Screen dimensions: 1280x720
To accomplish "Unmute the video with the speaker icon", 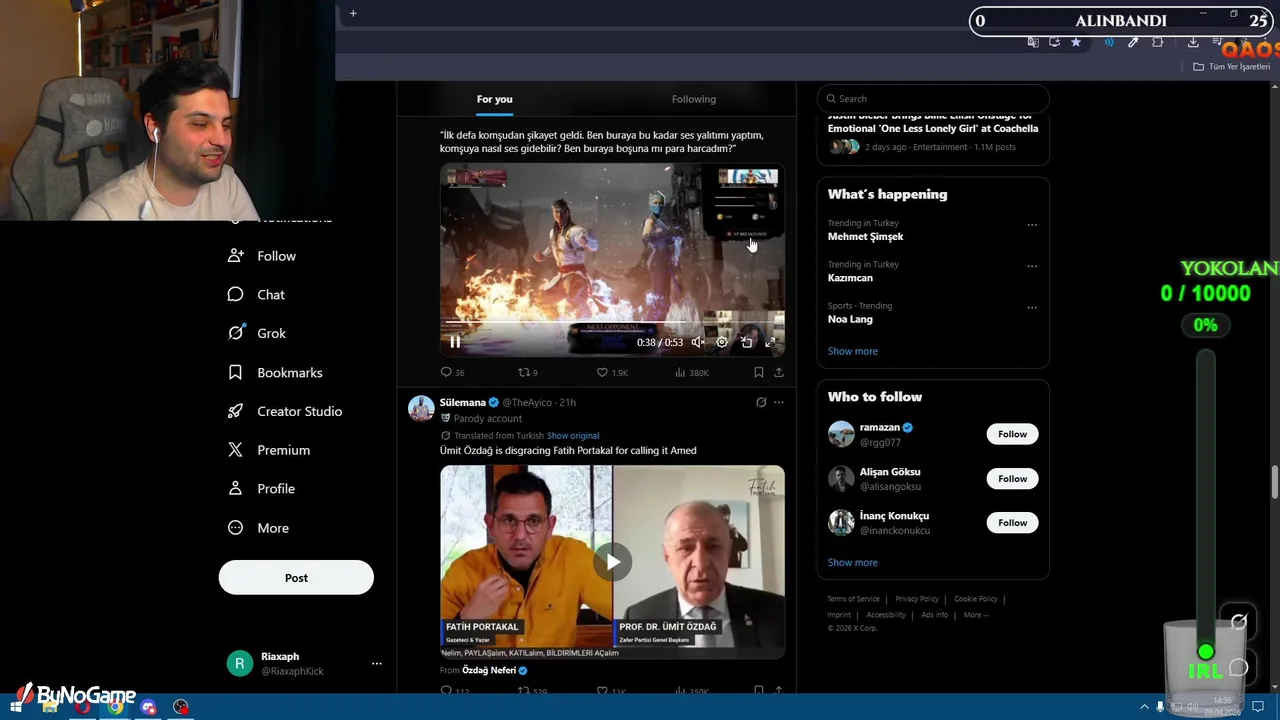I will pos(698,342).
